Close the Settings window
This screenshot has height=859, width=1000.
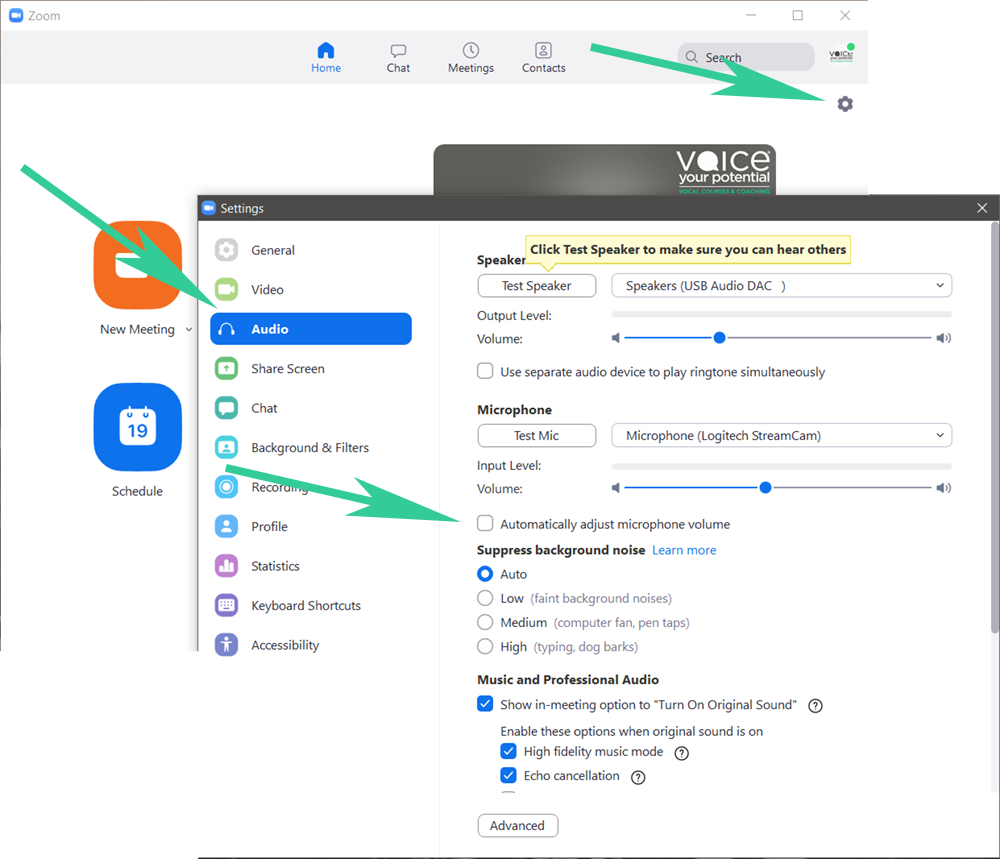click(982, 208)
